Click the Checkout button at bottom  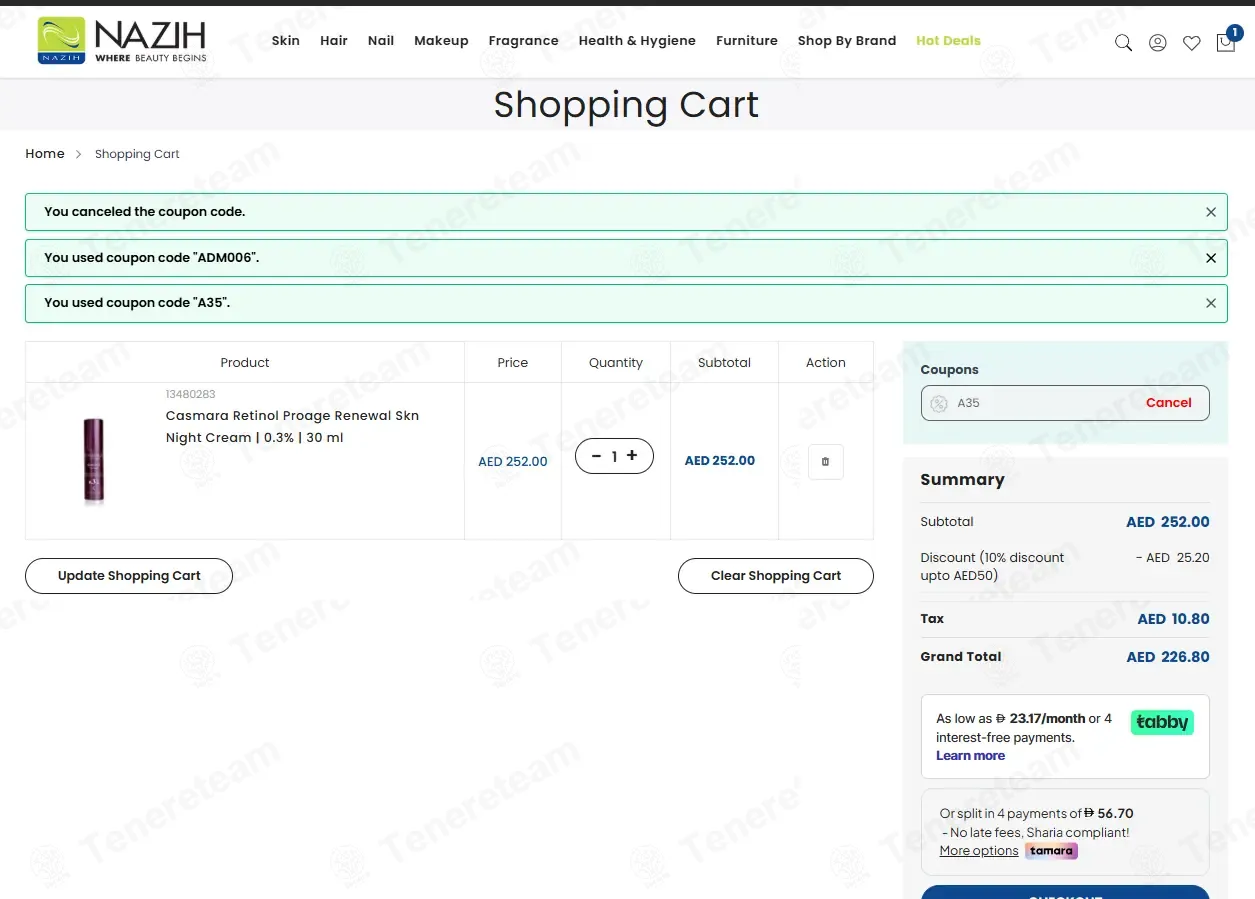tap(1065, 892)
